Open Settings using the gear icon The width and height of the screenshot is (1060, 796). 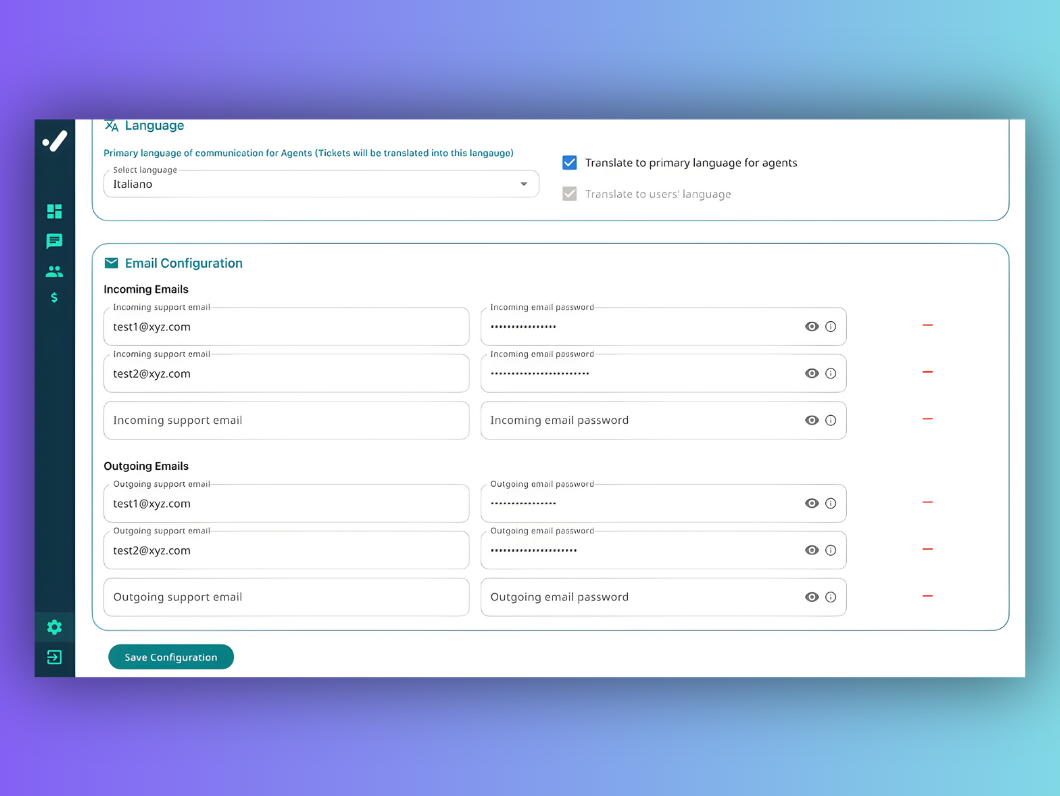point(54,627)
